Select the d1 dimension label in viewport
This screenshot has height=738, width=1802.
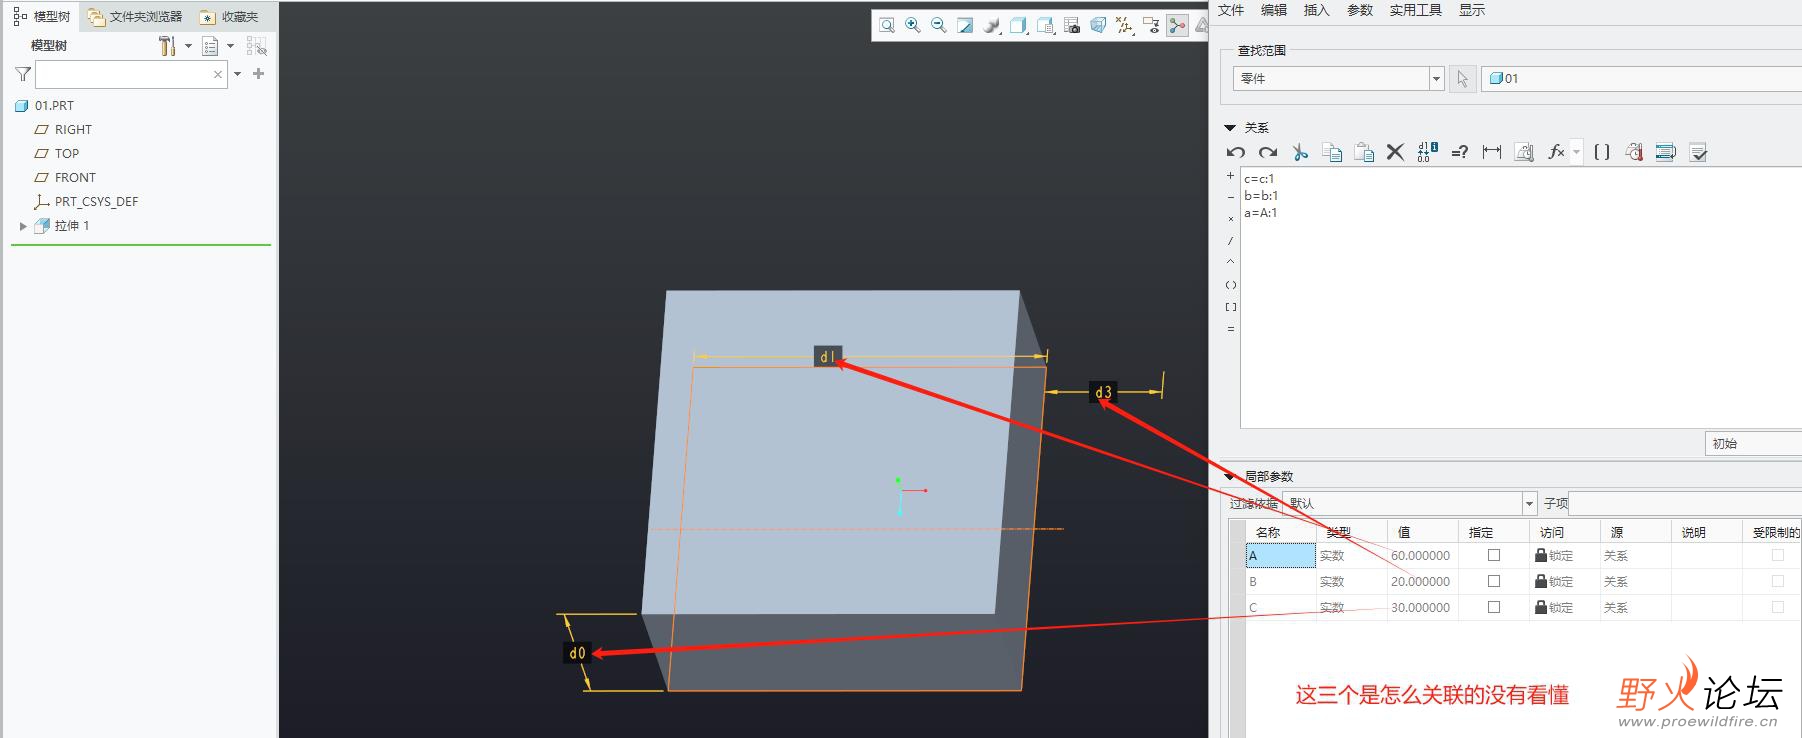tap(828, 357)
